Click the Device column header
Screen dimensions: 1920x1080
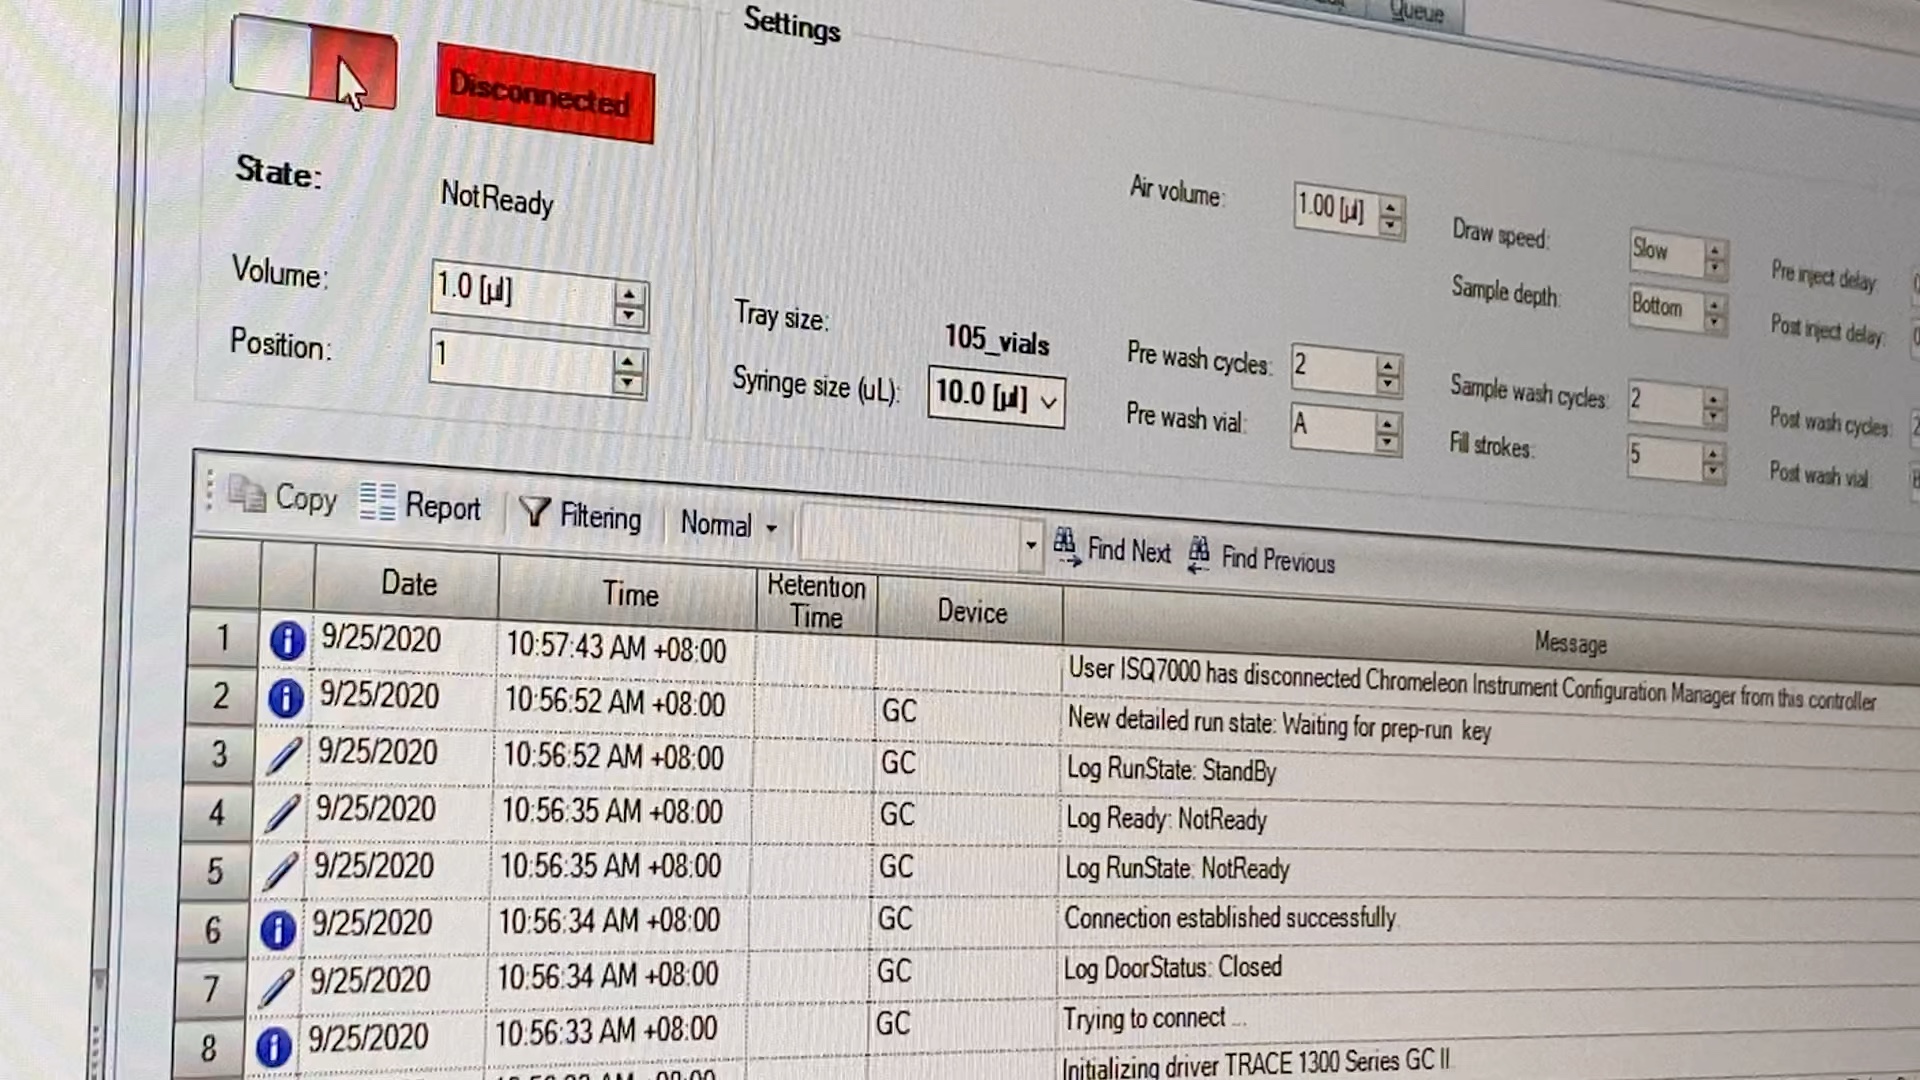(971, 612)
